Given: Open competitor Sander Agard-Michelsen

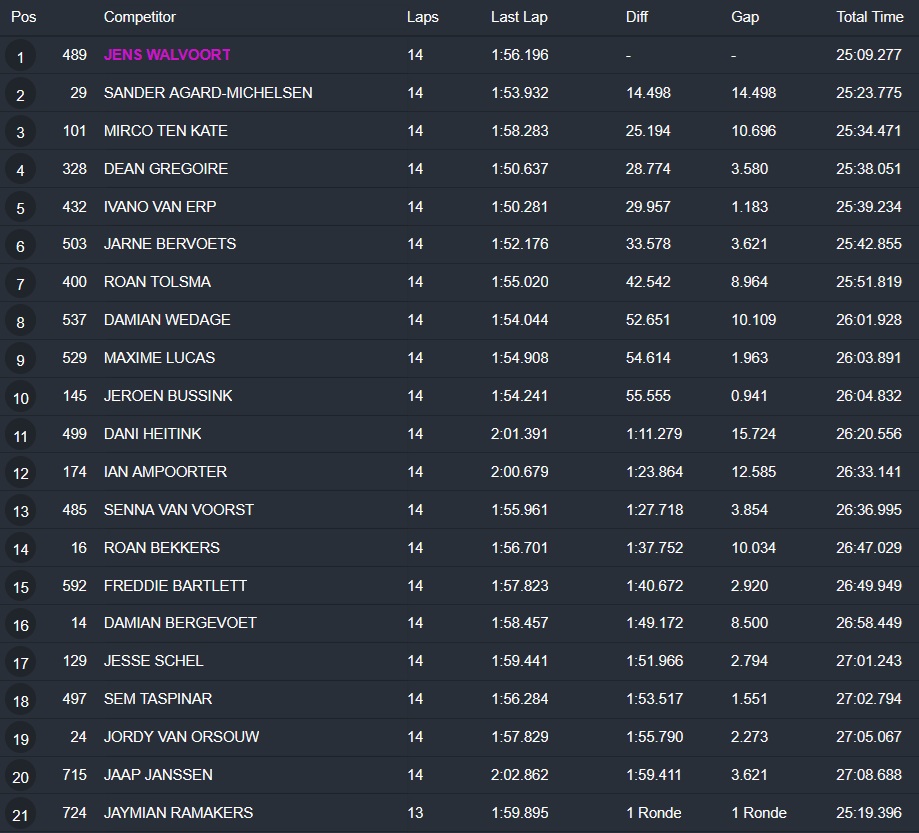Looking at the screenshot, I should [208, 93].
